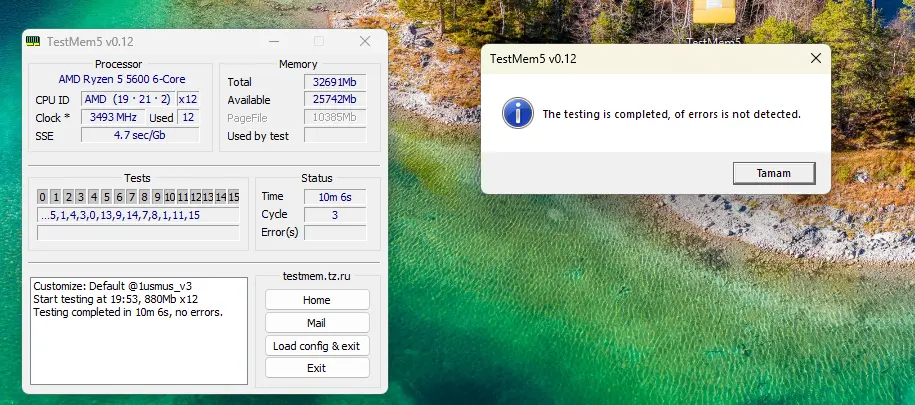This screenshot has height=405, width=915.
Task: Select test number 12 box
Action: [195, 197]
